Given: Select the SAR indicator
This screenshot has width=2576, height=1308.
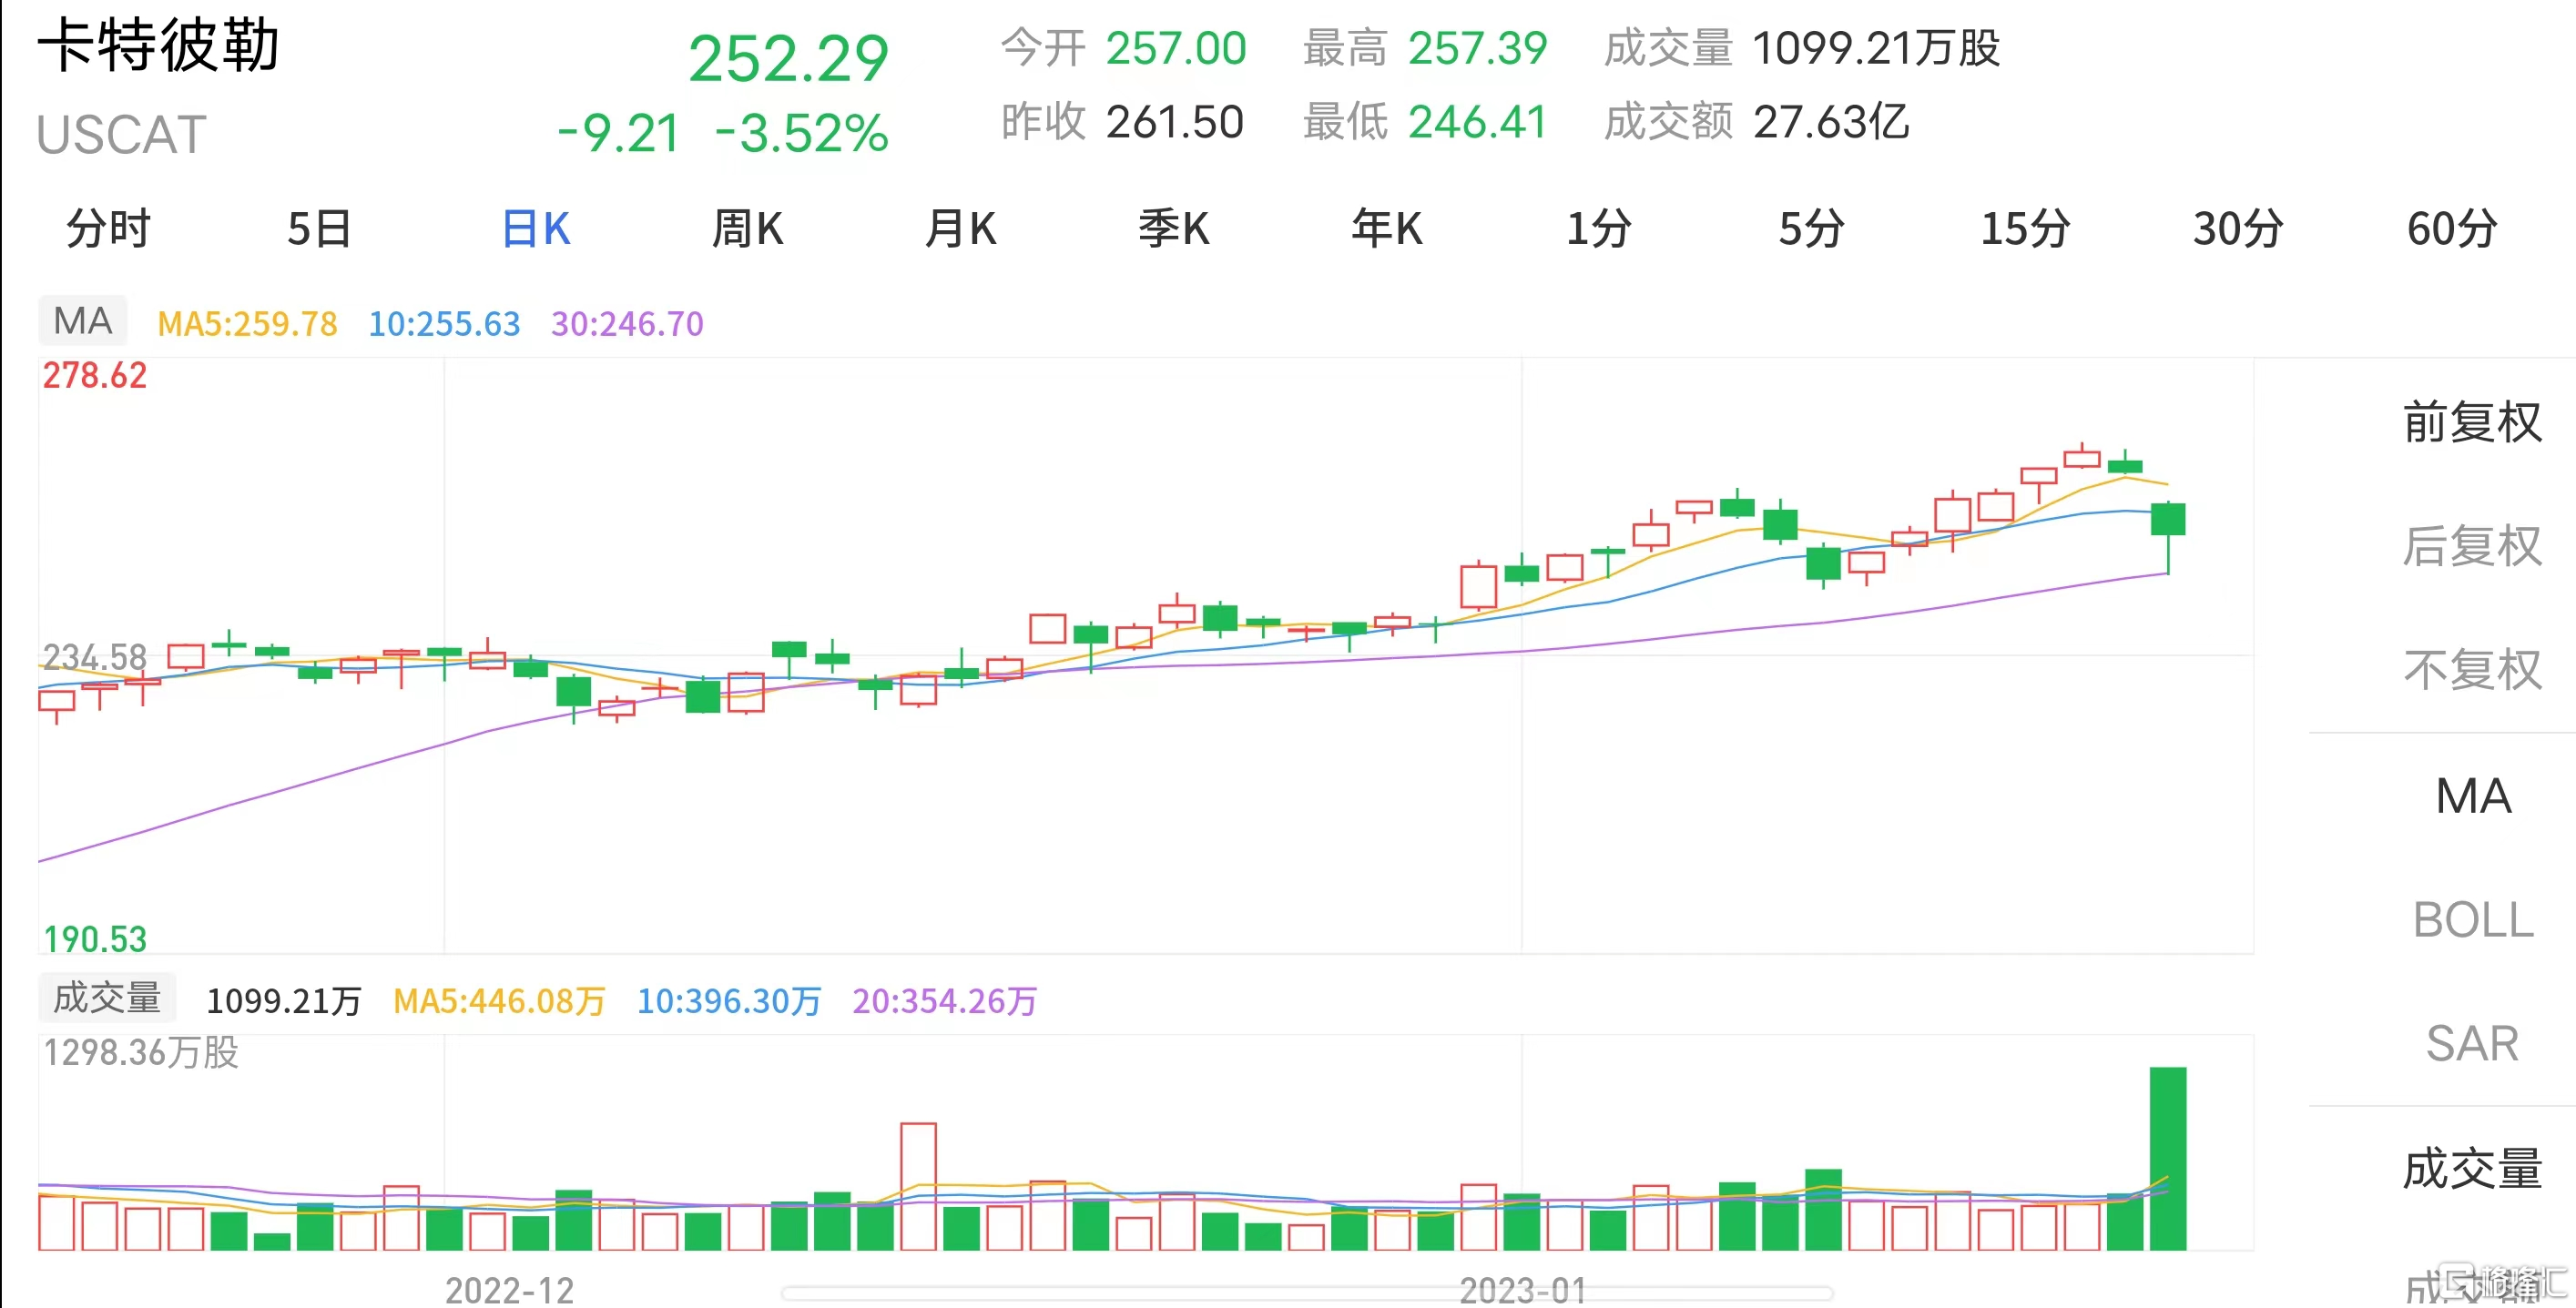Looking at the screenshot, I should tap(2472, 1044).
